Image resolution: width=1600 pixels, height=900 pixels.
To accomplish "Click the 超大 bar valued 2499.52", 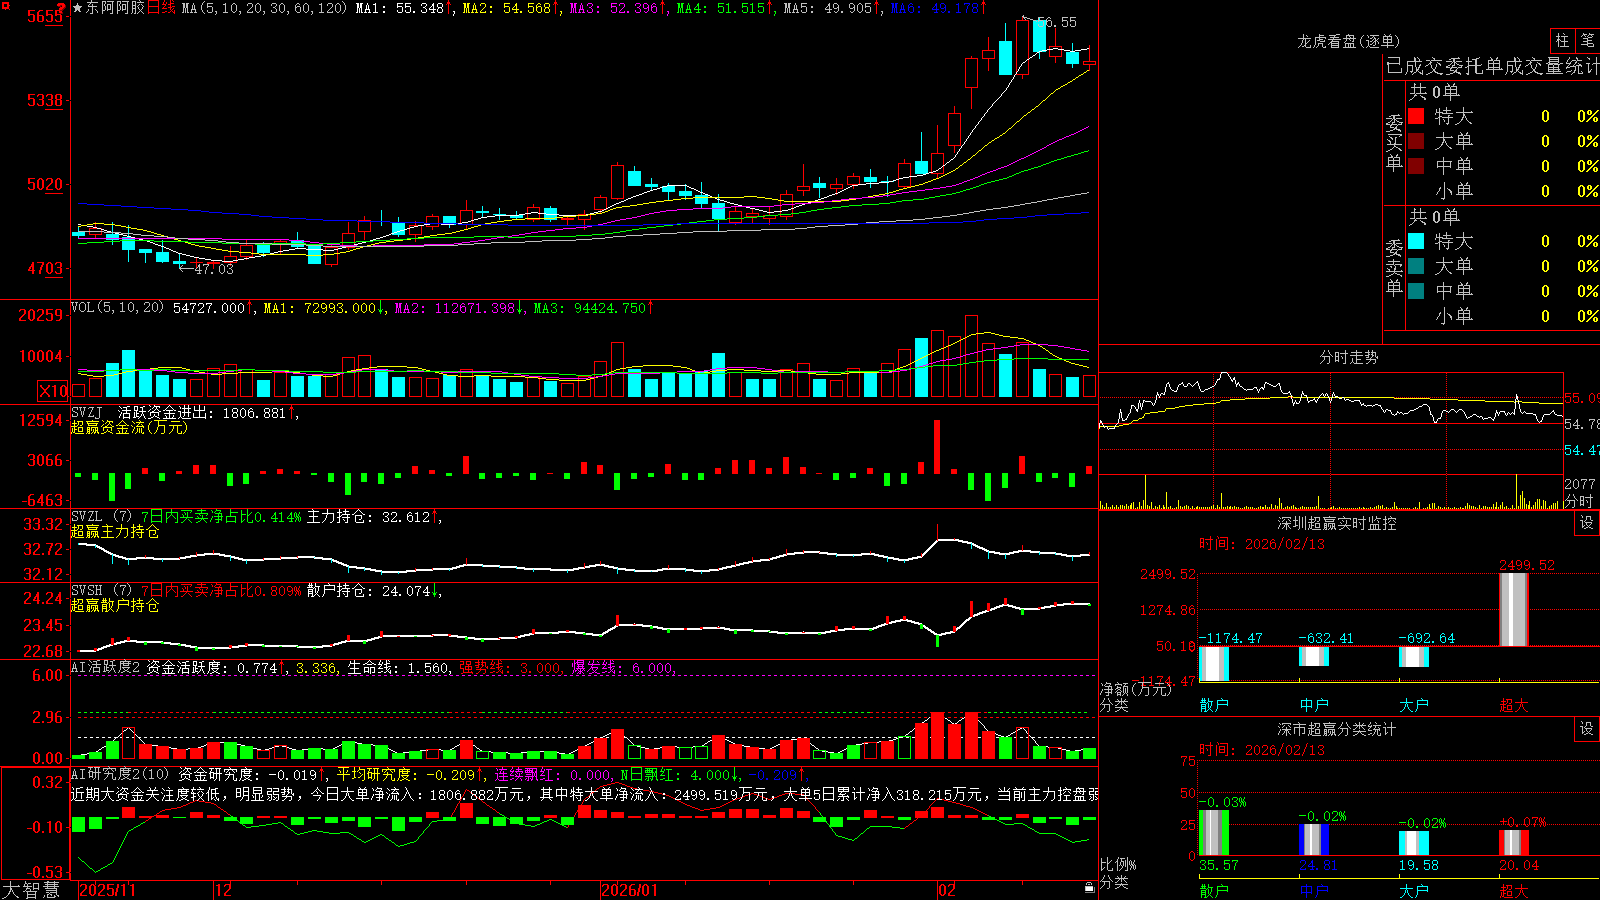I will 1513,609.
